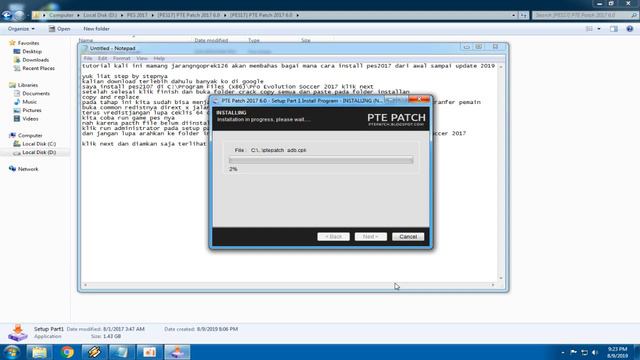Screen dimensions: 640x360
Task: Open Notepad File menu
Action: tap(88, 58)
